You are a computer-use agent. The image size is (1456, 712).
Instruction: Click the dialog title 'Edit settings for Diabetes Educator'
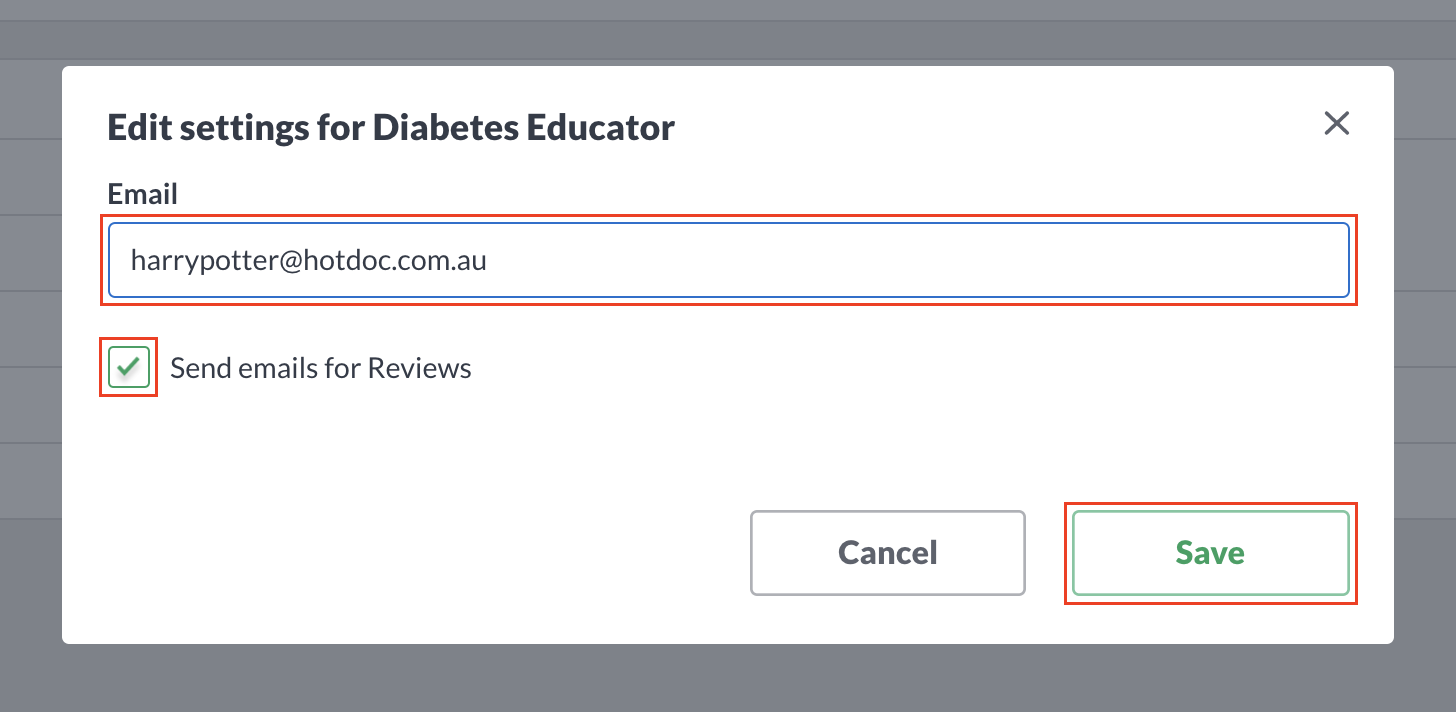click(391, 128)
